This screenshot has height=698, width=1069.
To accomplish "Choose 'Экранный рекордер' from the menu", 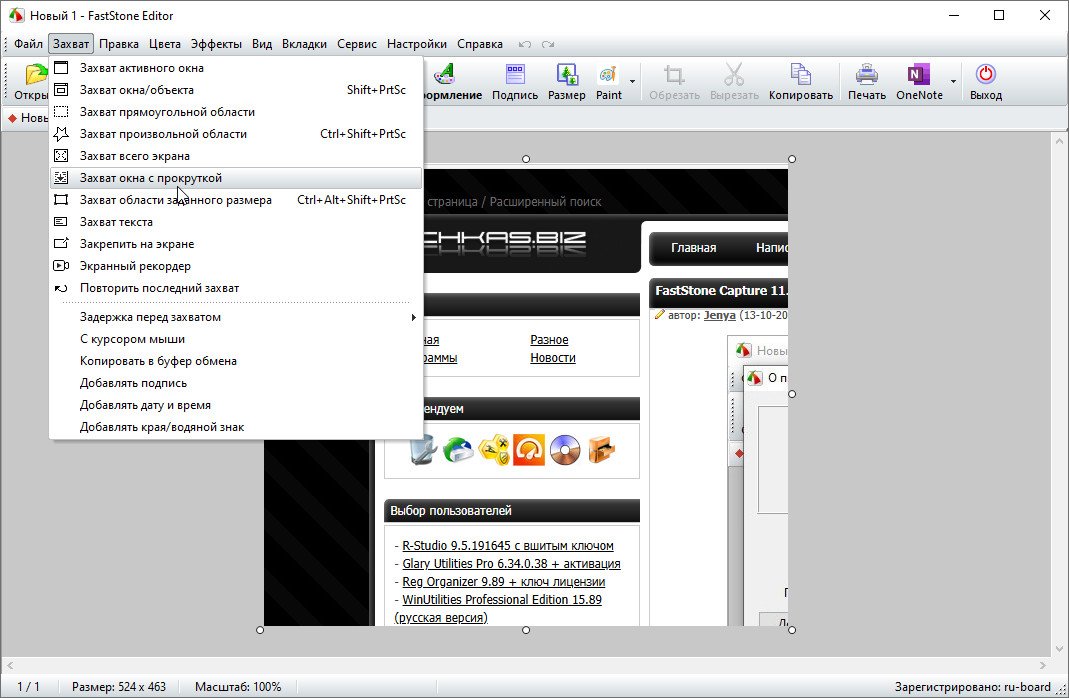I will pos(135,266).
